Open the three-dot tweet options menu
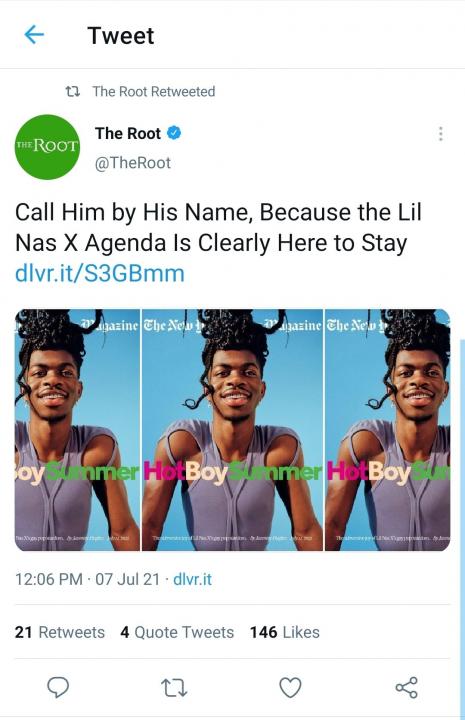Image resolution: width=465 pixels, height=720 pixels. 441,134
